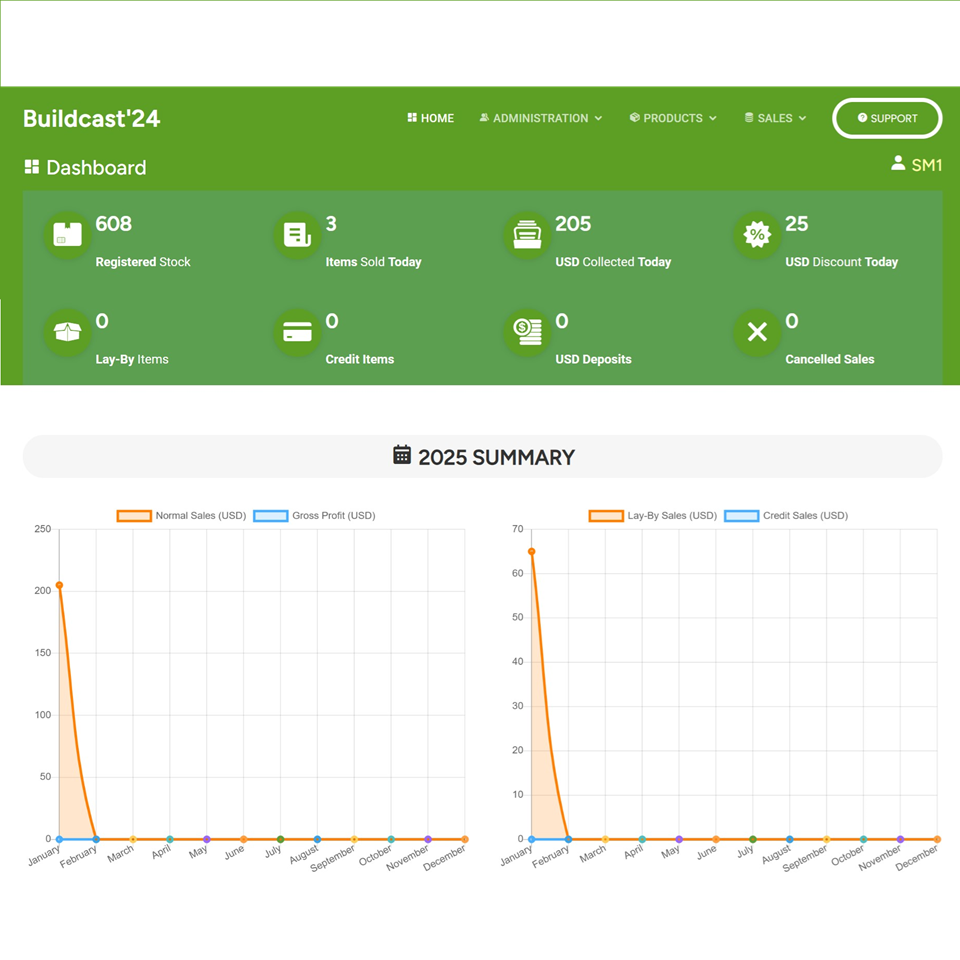Click the Registered Stock box icon
Image resolution: width=960 pixels, height=960 pixels.
click(x=68, y=236)
